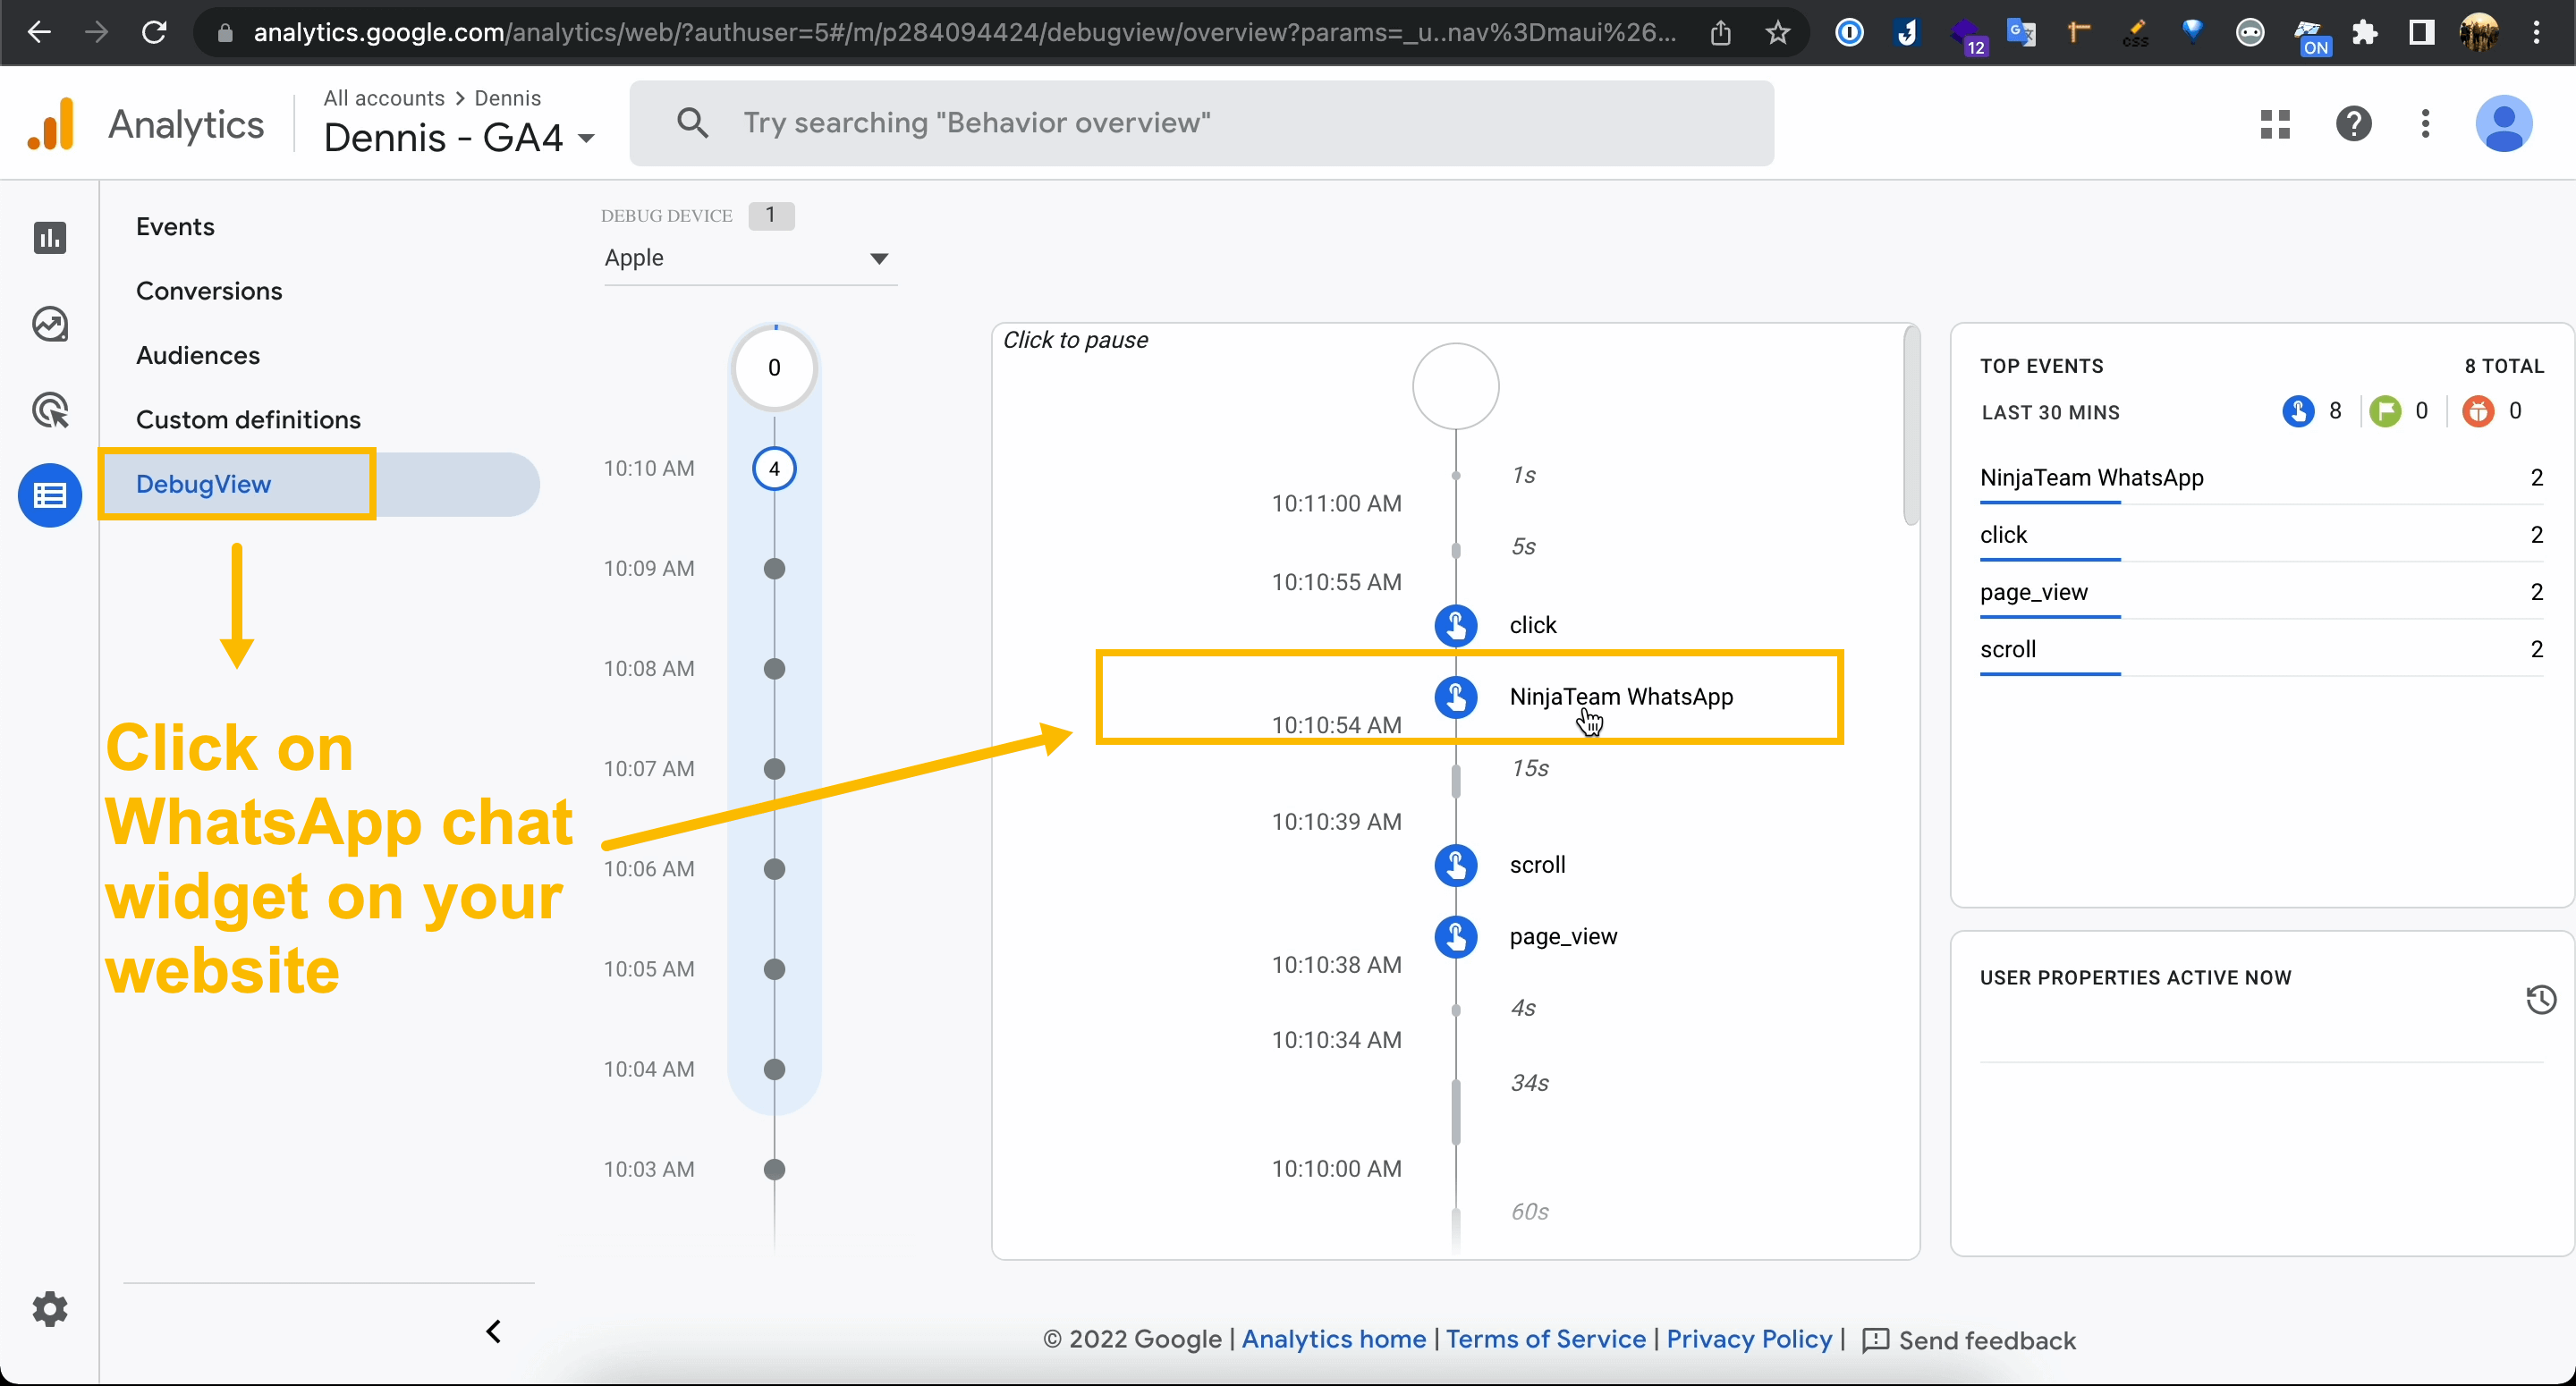The image size is (2576, 1386).
Task: Click the user properties history icon
Action: [x=2541, y=999]
